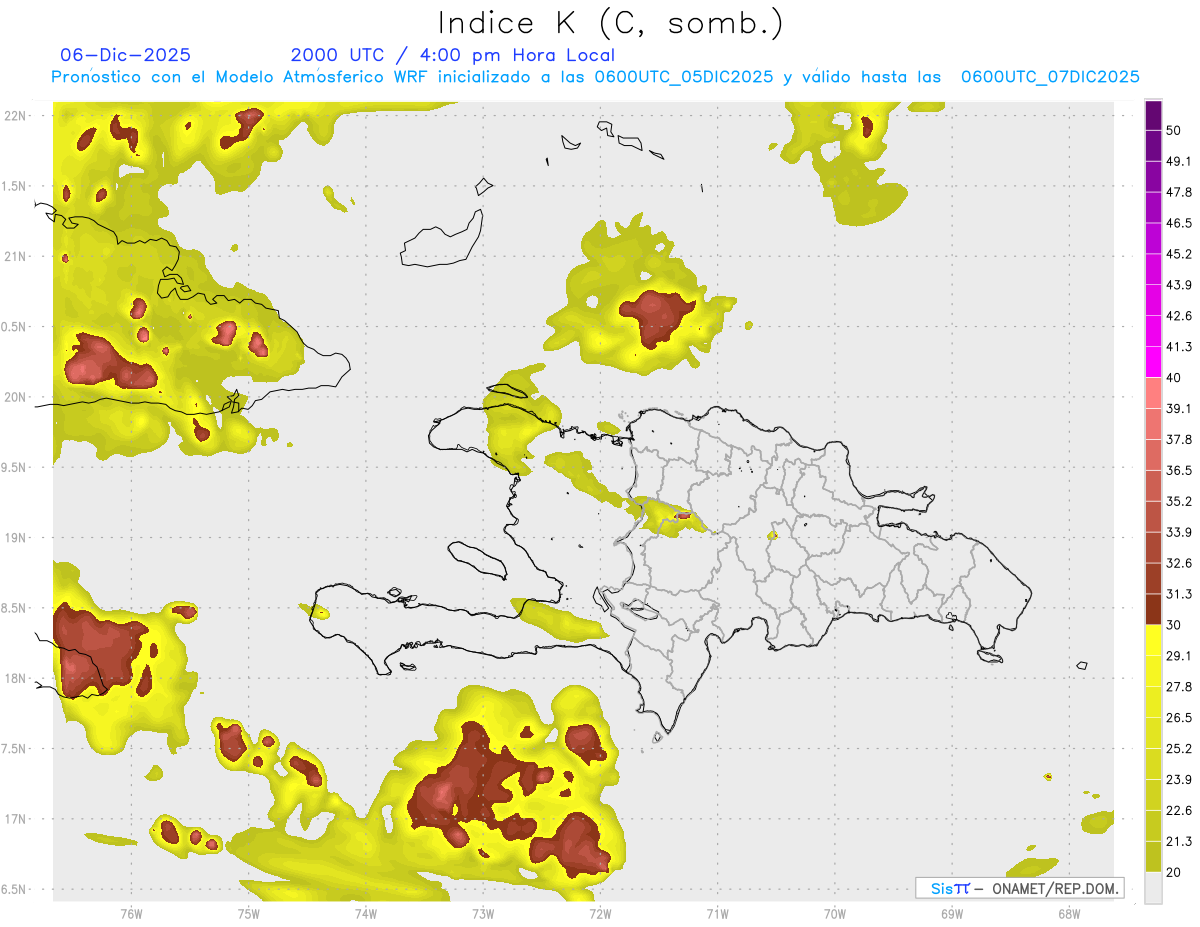Viewport: 1200px width, 927px height.
Task: Click the "41.3" legend value
Action: tap(1179, 347)
